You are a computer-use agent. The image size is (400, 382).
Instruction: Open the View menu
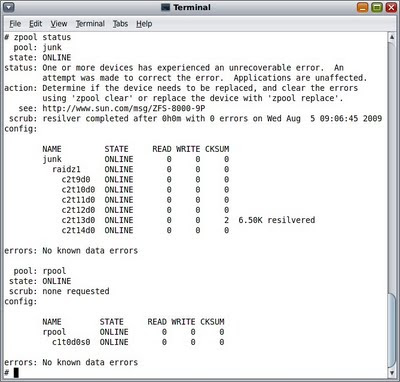59,24
